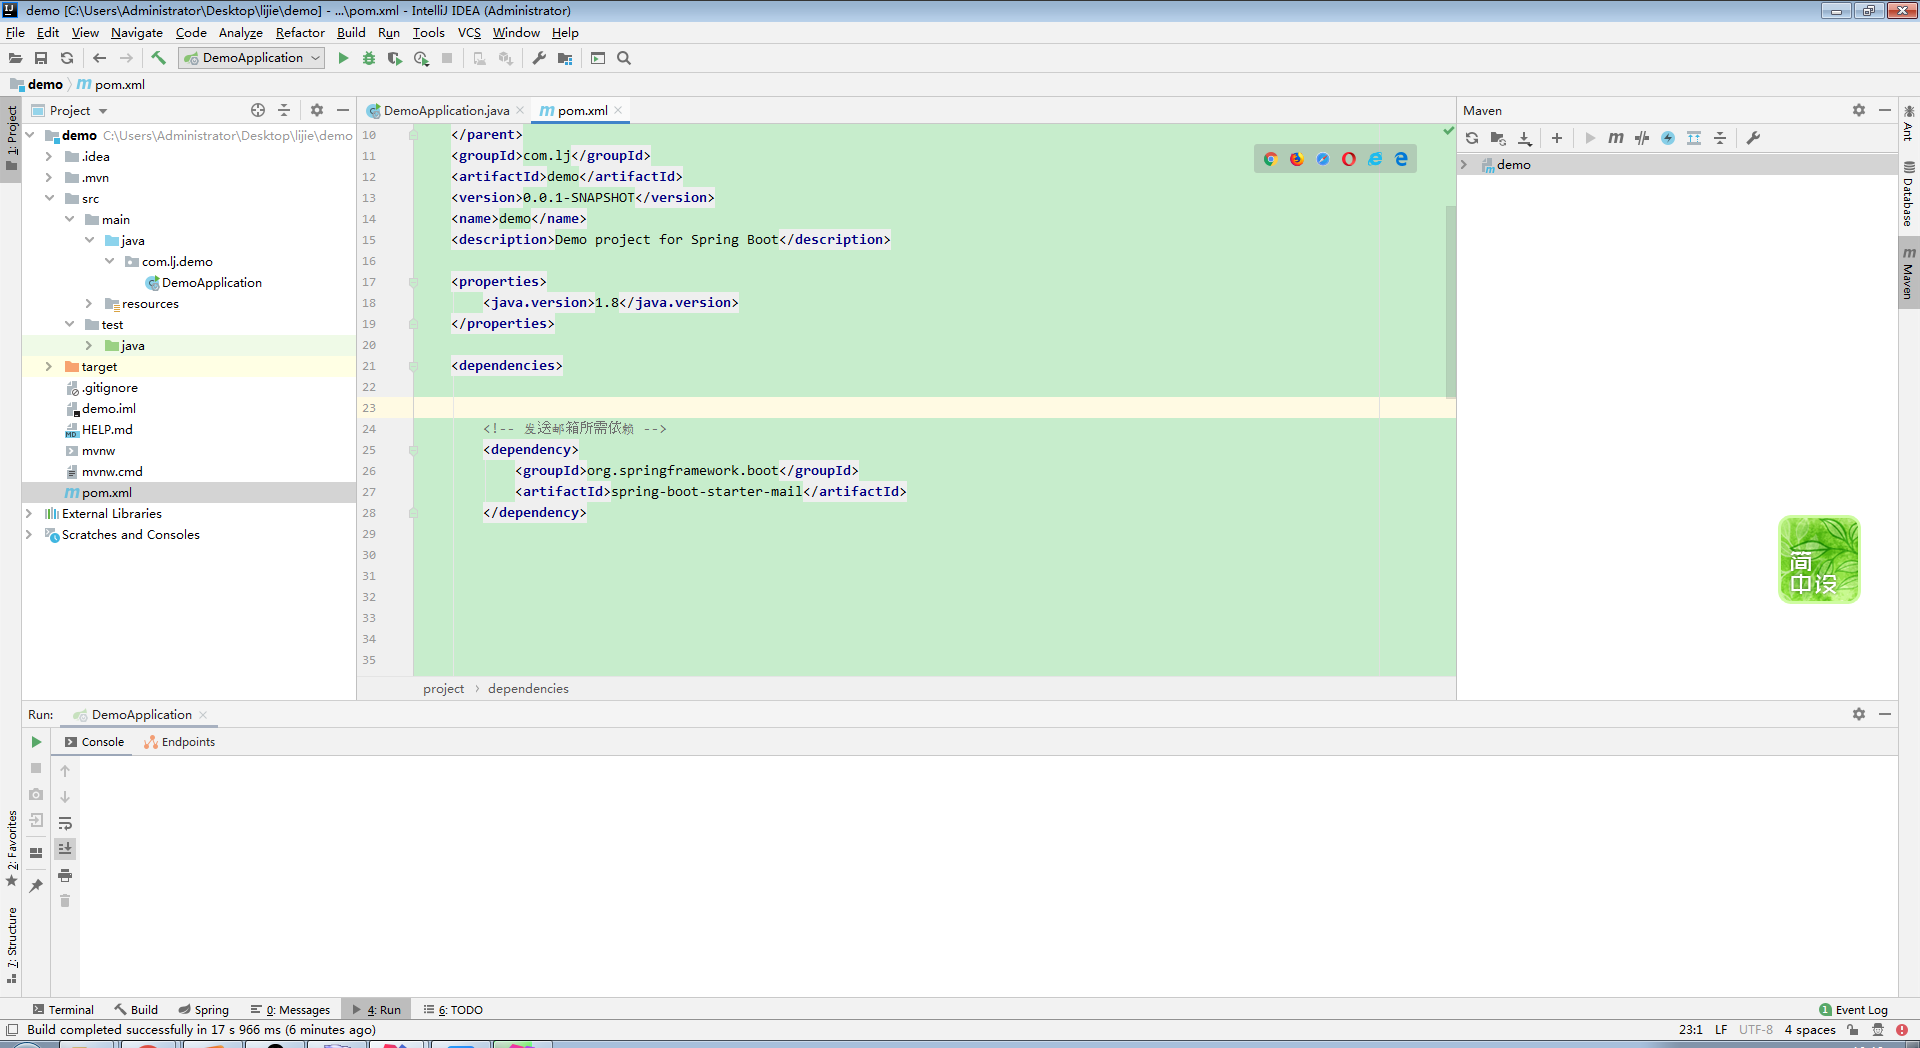1920x1048 pixels.
Task: Expand the demo Maven project node
Action: pos(1465,164)
